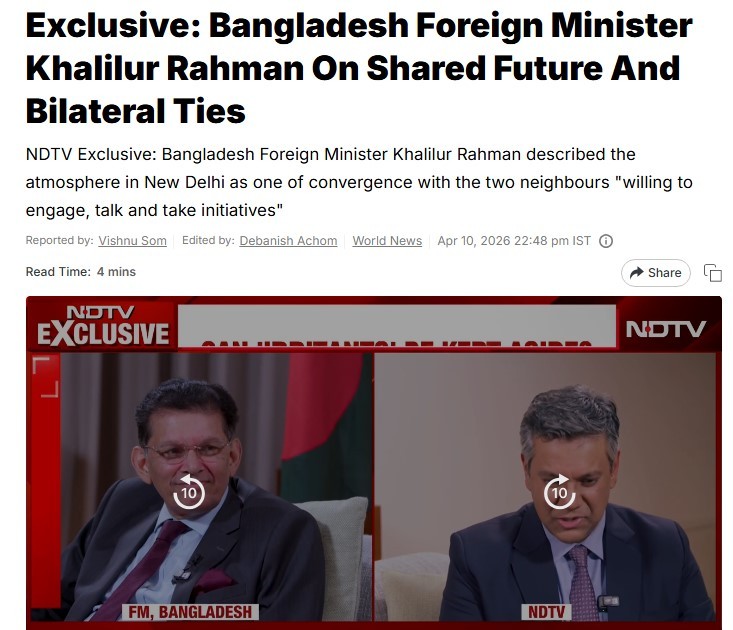Click the Read Time 4 mins label
Image resolution: width=733 pixels, height=630 pixels.
tap(80, 272)
